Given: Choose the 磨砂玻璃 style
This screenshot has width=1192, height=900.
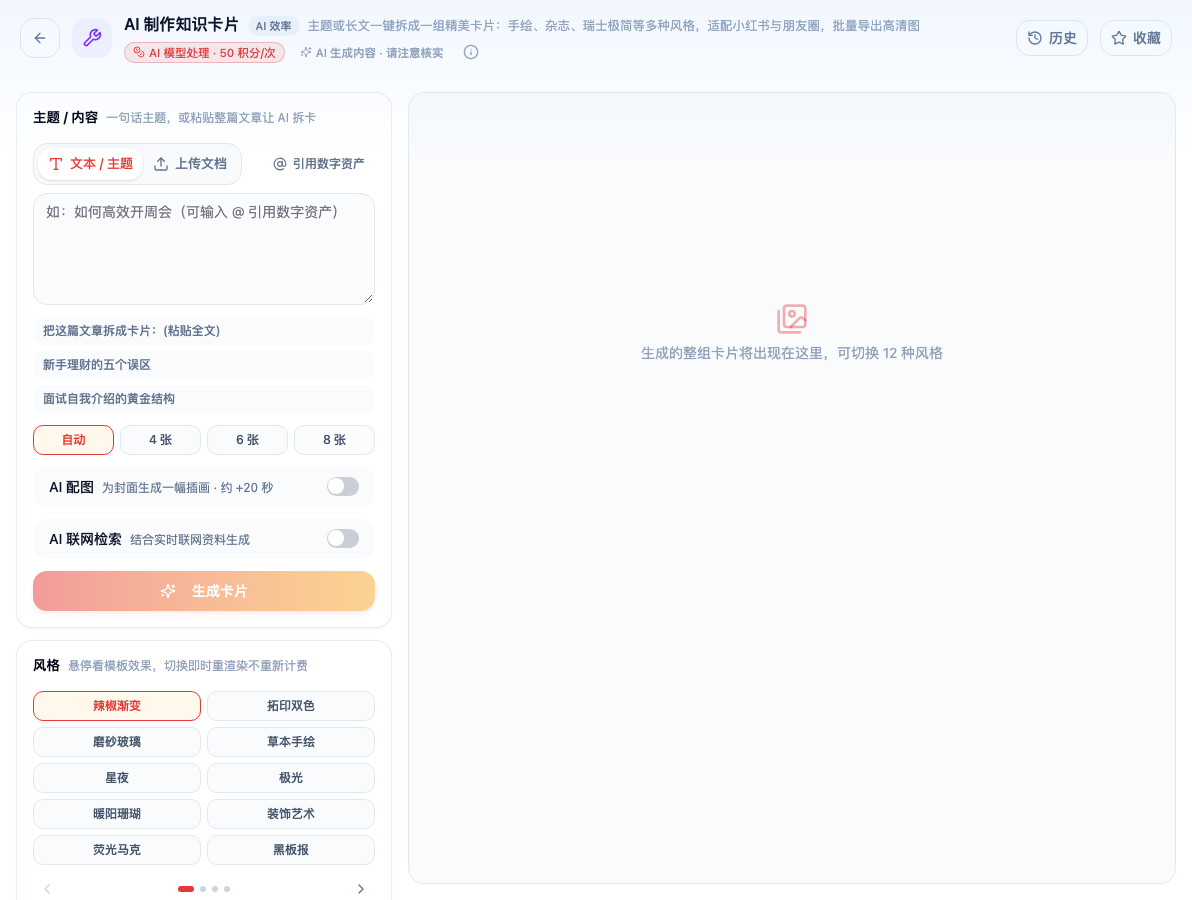Looking at the screenshot, I should tap(117, 742).
